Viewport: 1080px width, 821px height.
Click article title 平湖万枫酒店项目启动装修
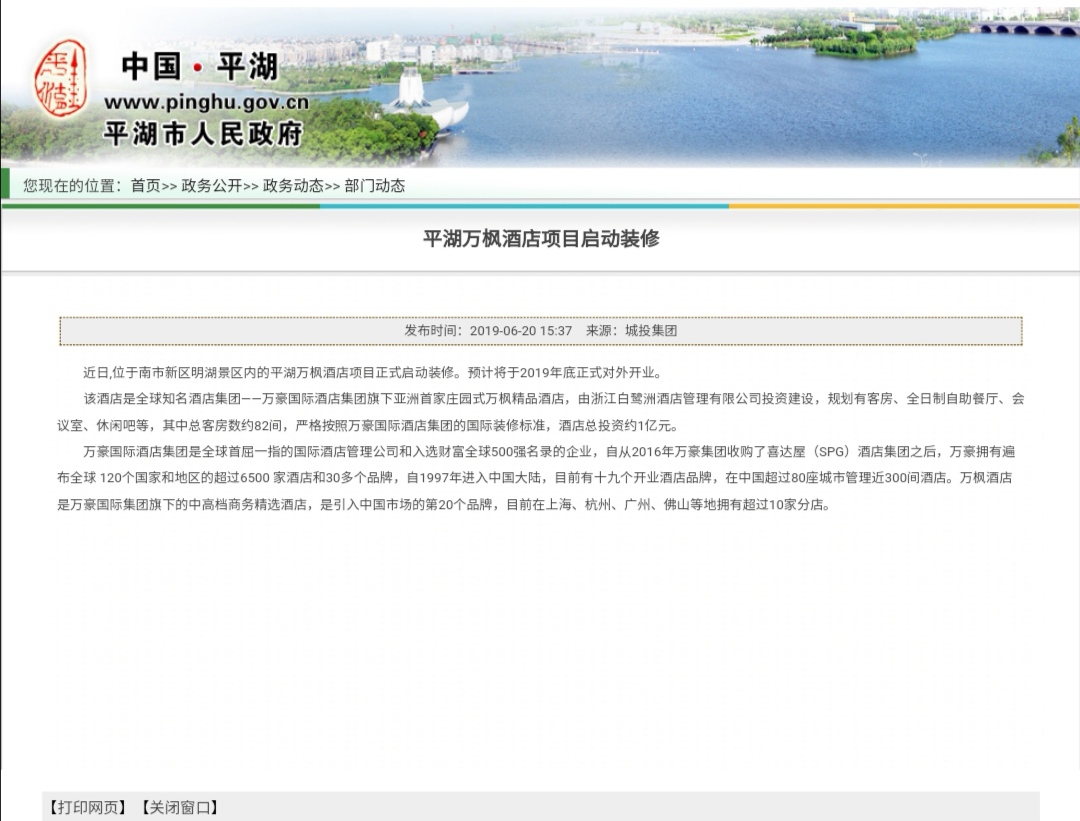pyautogui.click(x=541, y=238)
